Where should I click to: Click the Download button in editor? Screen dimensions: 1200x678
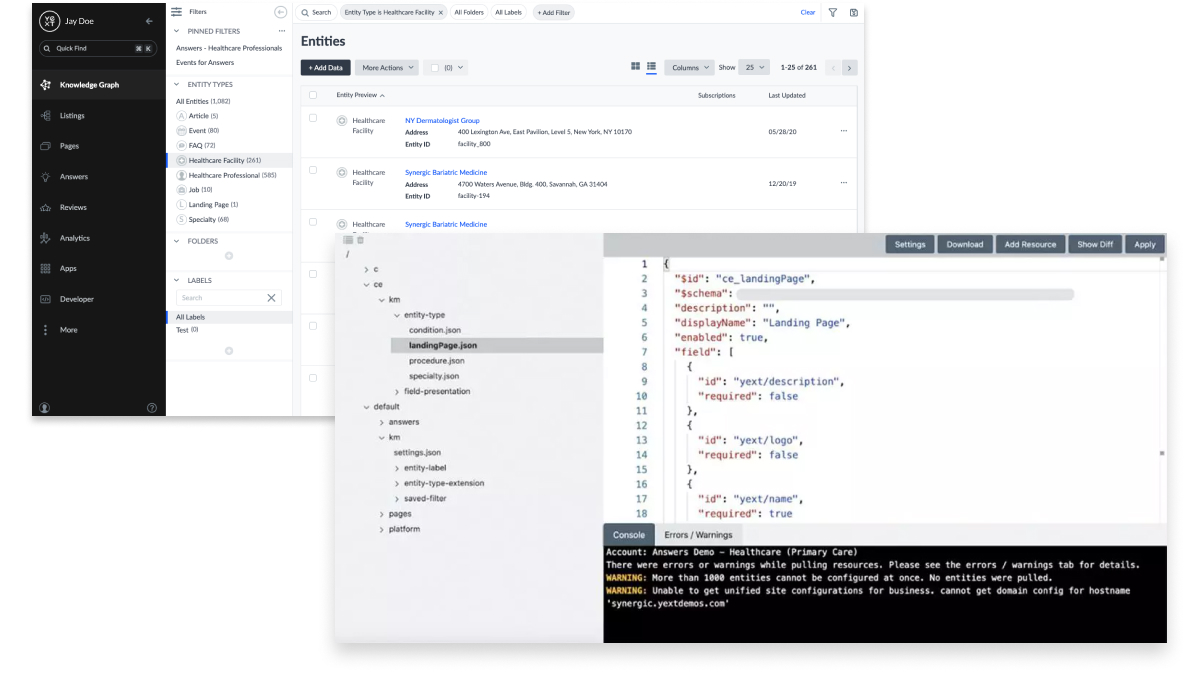point(965,244)
